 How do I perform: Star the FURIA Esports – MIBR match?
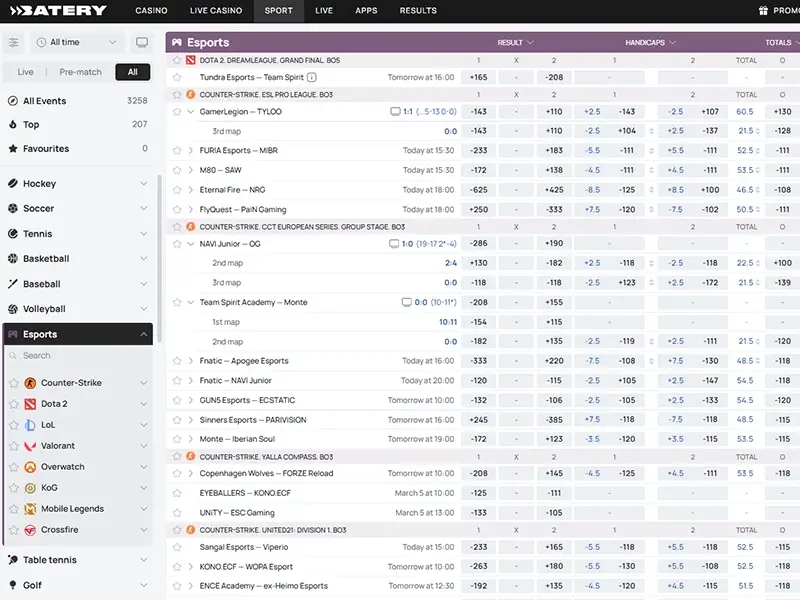click(177, 151)
